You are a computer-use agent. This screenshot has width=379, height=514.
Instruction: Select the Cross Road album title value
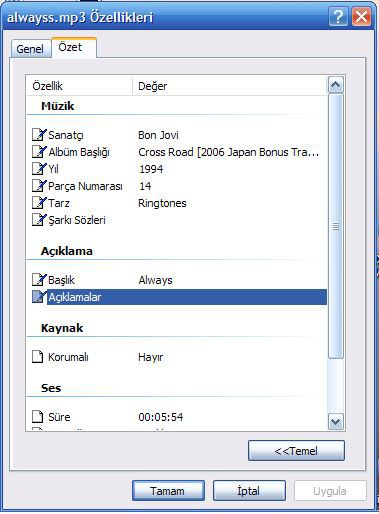tap(229, 152)
